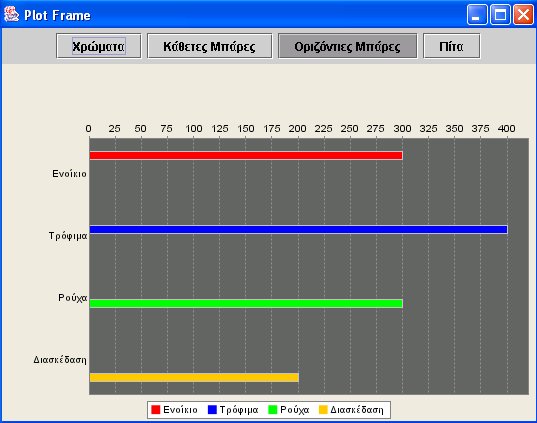Image resolution: width=537 pixels, height=423 pixels.
Task: Select the Οριζόντιες Μπάρες button
Action: [x=347, y=46]
